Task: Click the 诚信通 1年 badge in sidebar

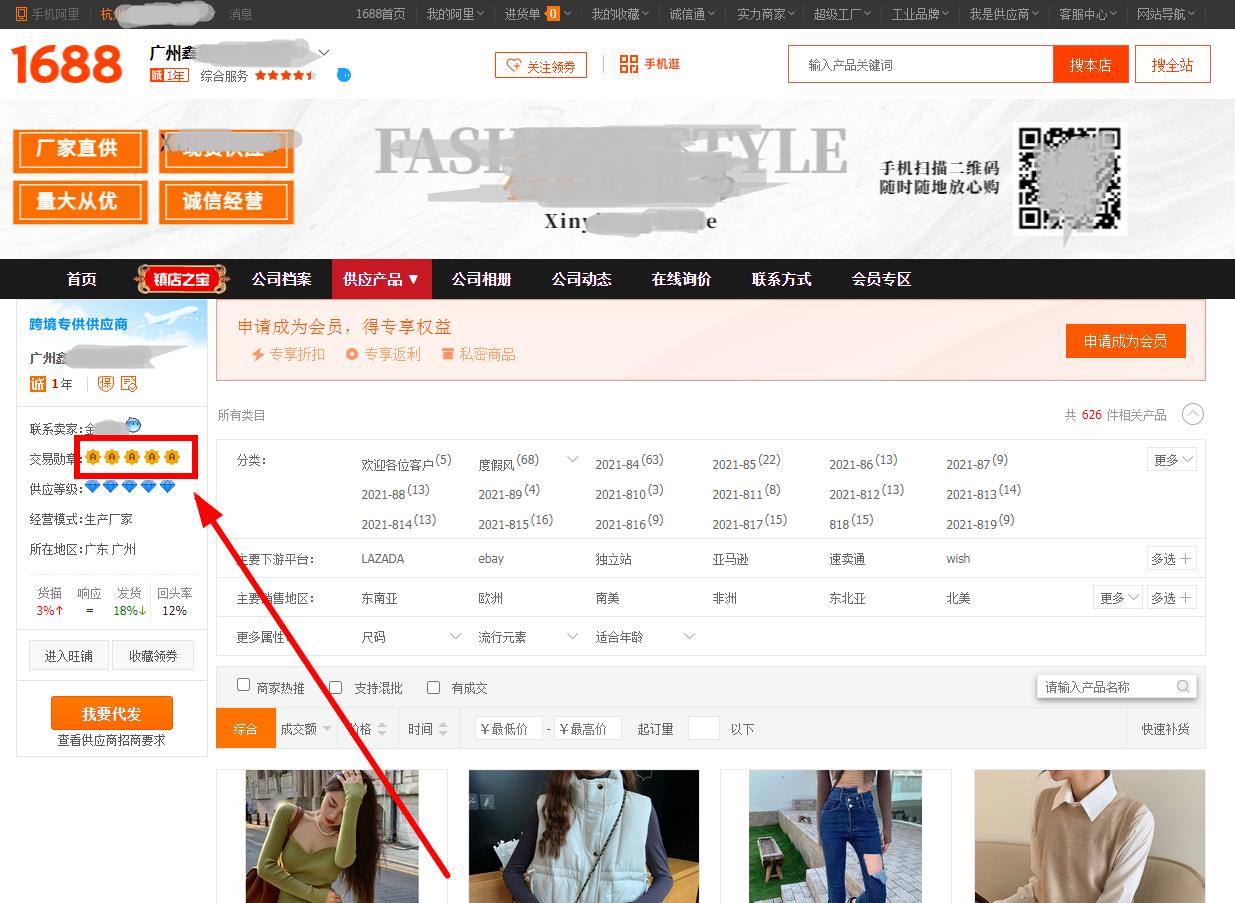Action: 51,384
